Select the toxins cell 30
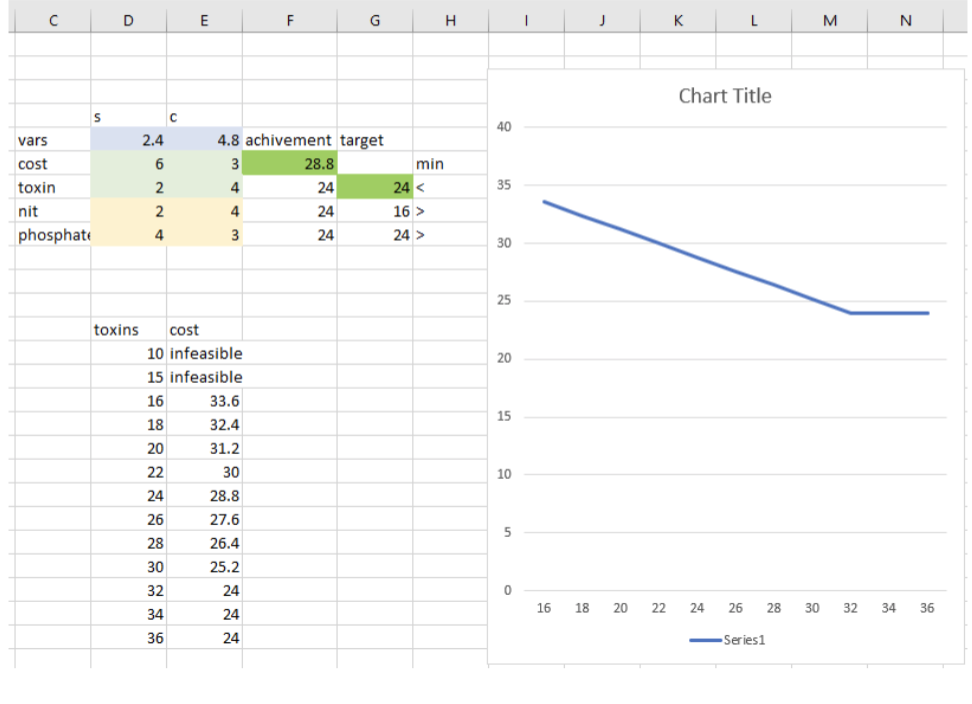This screenshot has width=972, height=704. (128, 566)
